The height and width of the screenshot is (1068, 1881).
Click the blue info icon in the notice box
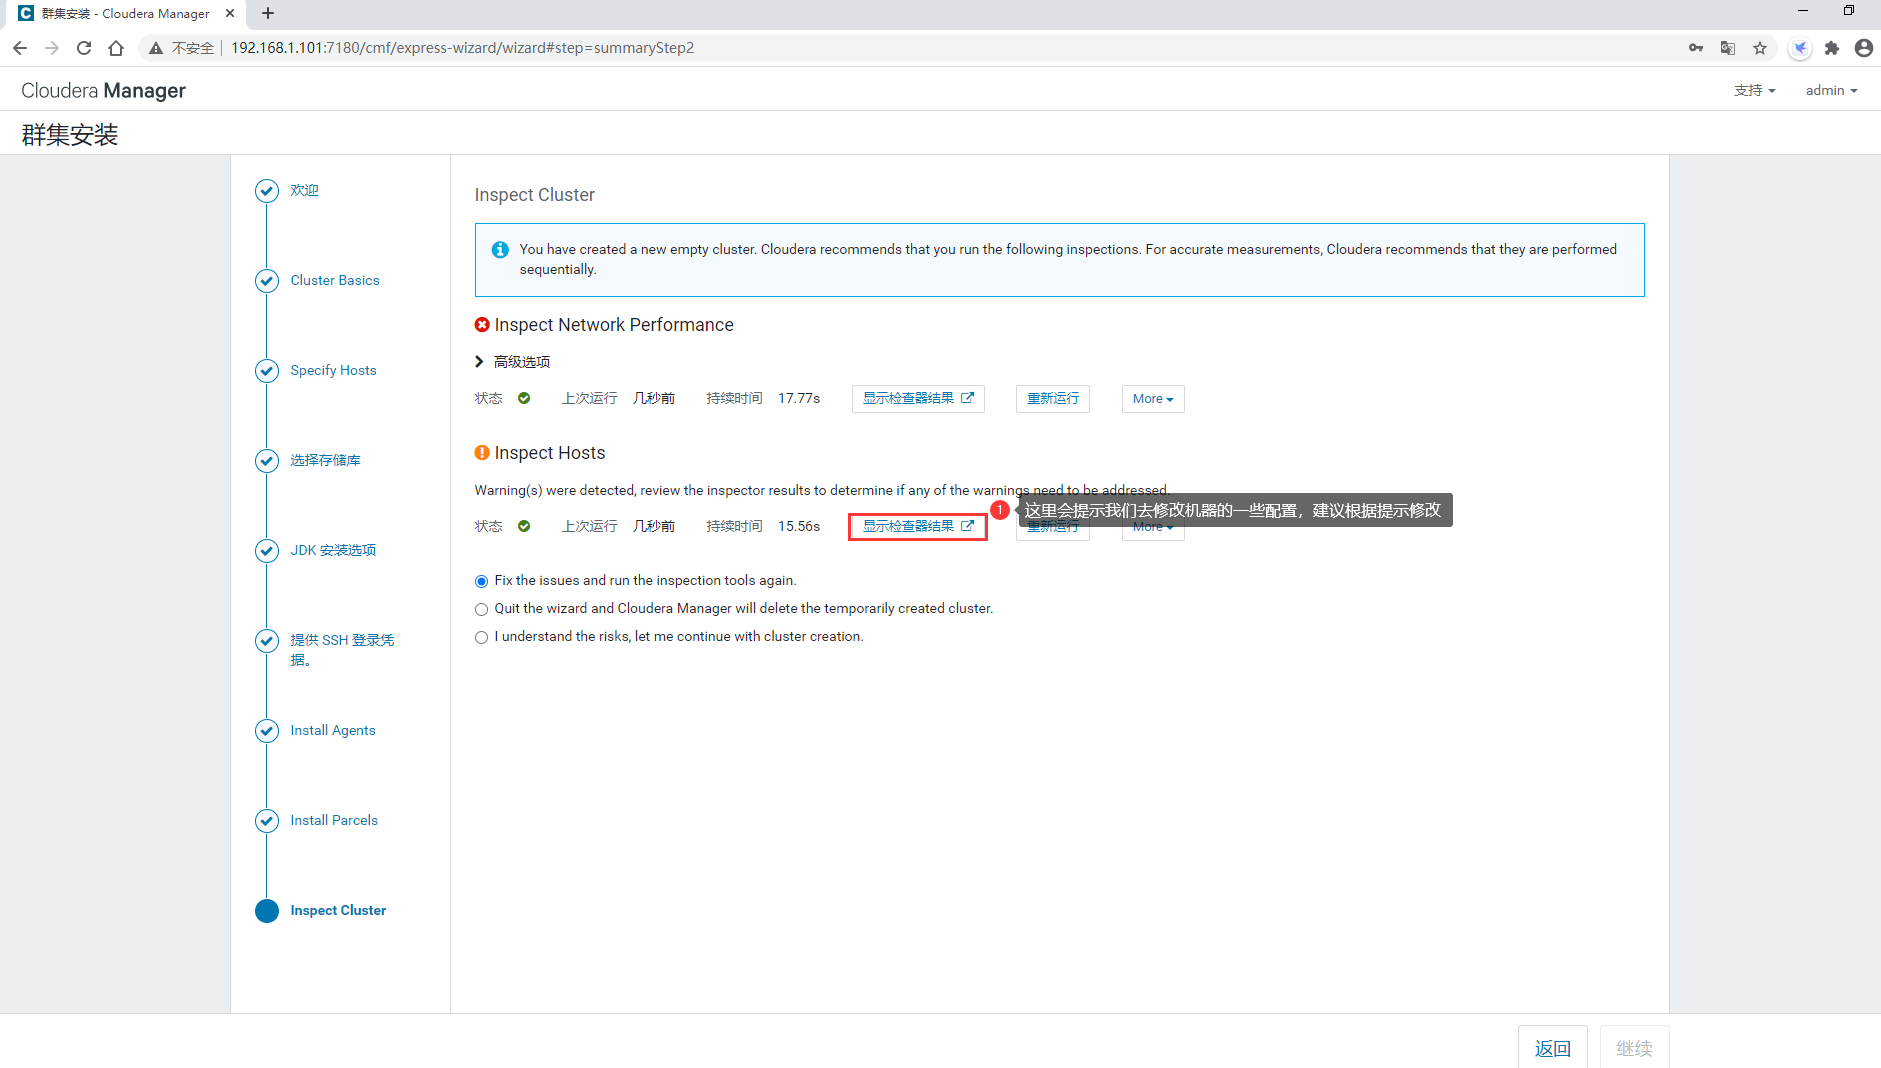(500, 250)
